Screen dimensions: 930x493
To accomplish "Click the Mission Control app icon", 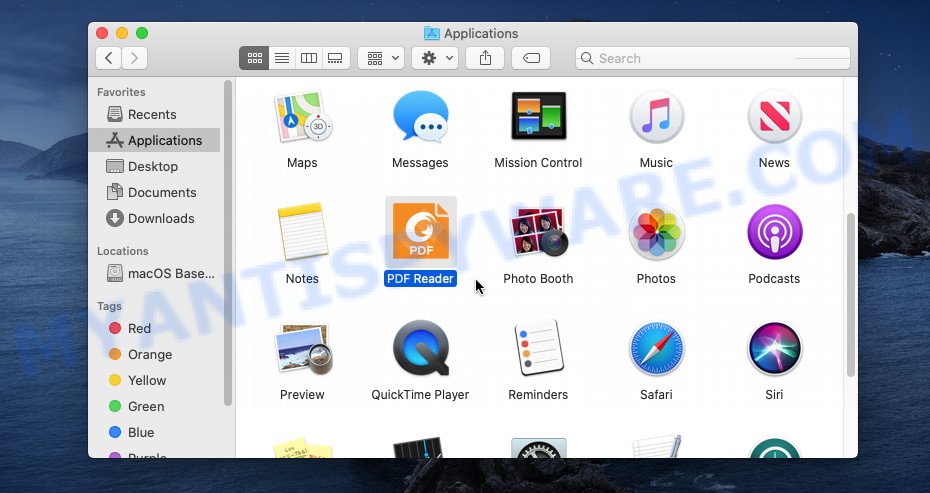I will (539, 116).
